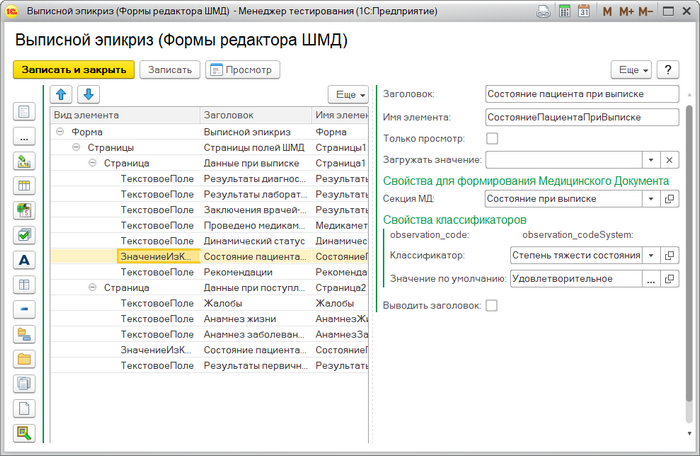Select the Заключения врачей-... row
The width and height of the screenshot is (700, 456).
[209, 210]
